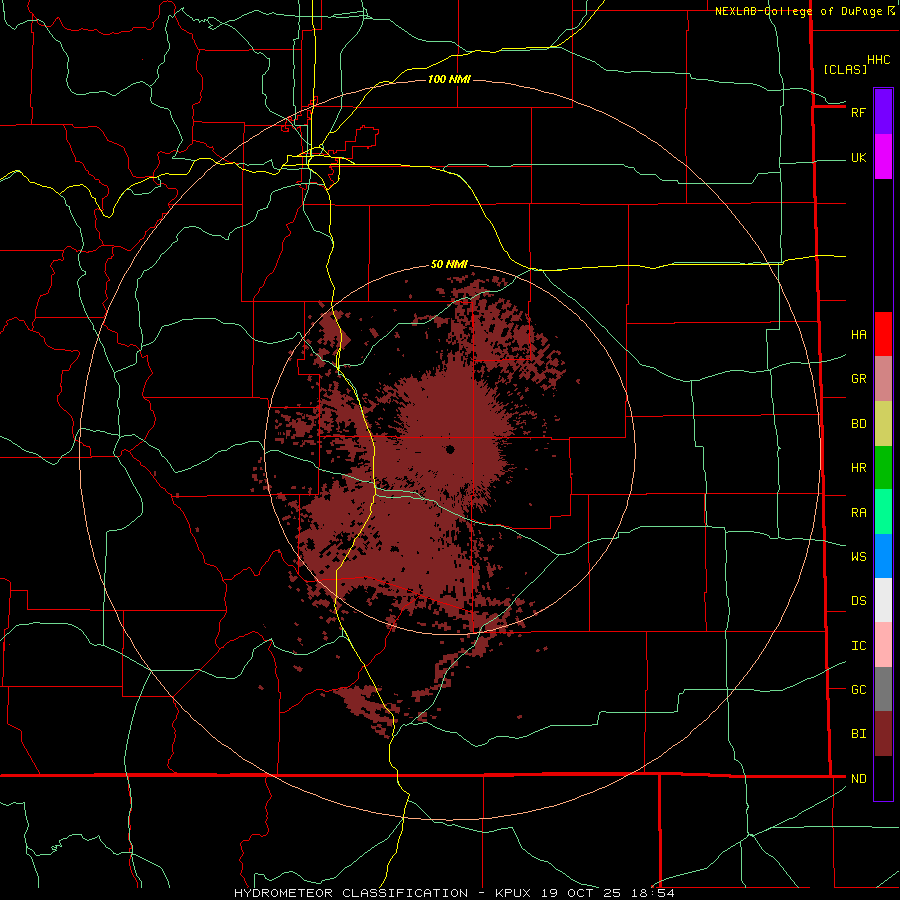
Task: Click the BD legend label
Action: [x=858, y=424]
